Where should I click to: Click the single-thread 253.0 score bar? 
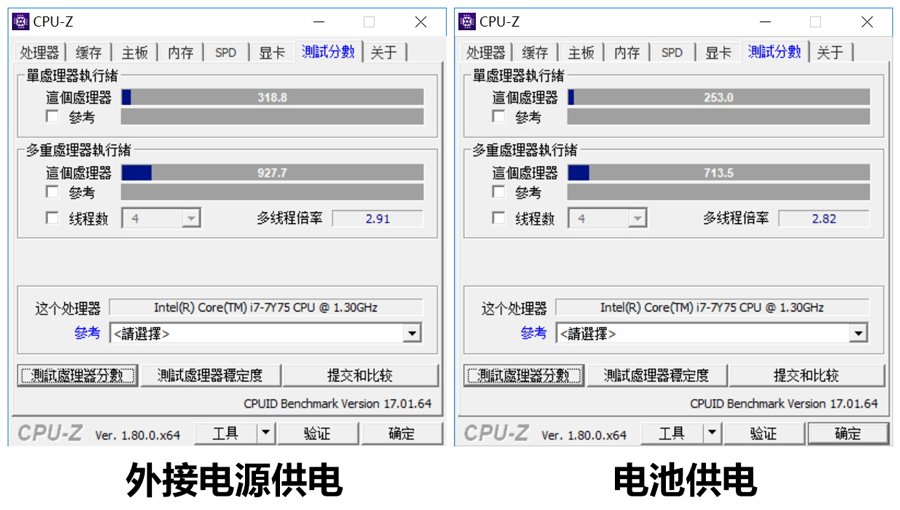pyautogui.click(x=718, y=97)
